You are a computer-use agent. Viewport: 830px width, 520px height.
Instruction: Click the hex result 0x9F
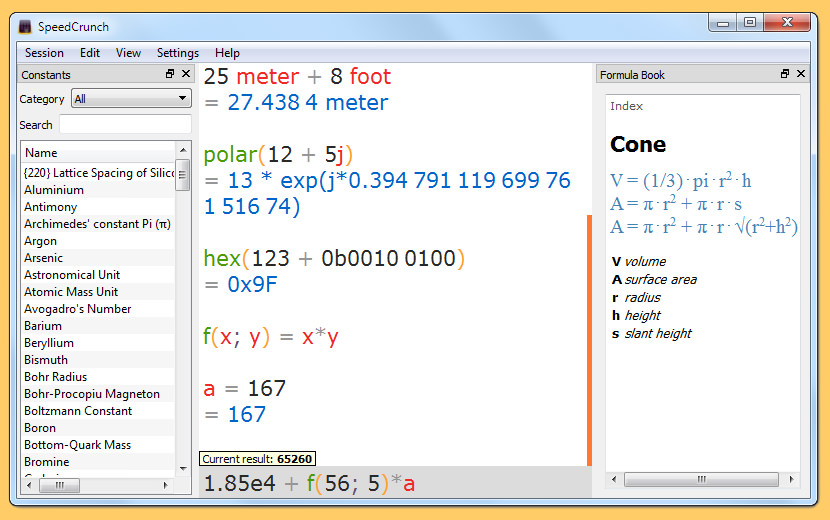[252, 284]
